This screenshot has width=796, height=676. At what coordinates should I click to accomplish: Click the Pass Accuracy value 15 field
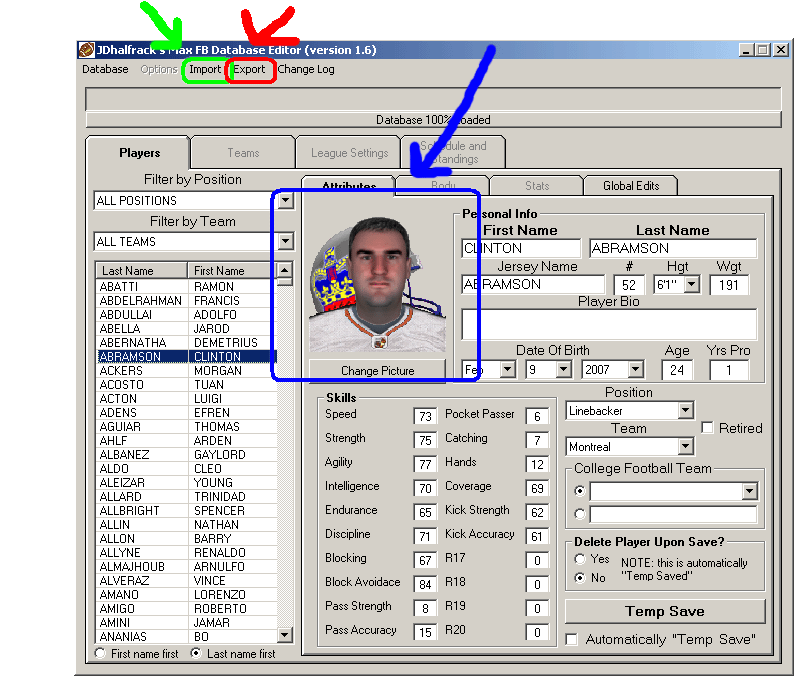tap(425, 632)
